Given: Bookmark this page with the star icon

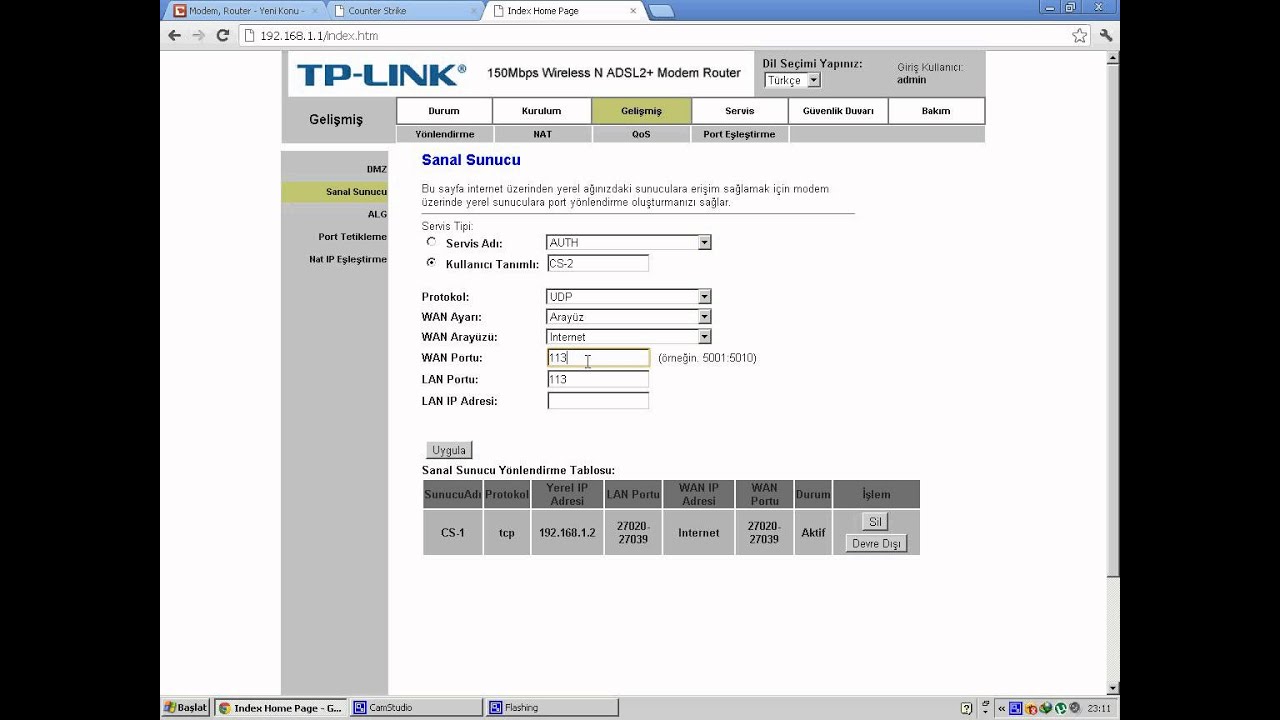Looking at the screenshot, I should tap(1080, 35).
